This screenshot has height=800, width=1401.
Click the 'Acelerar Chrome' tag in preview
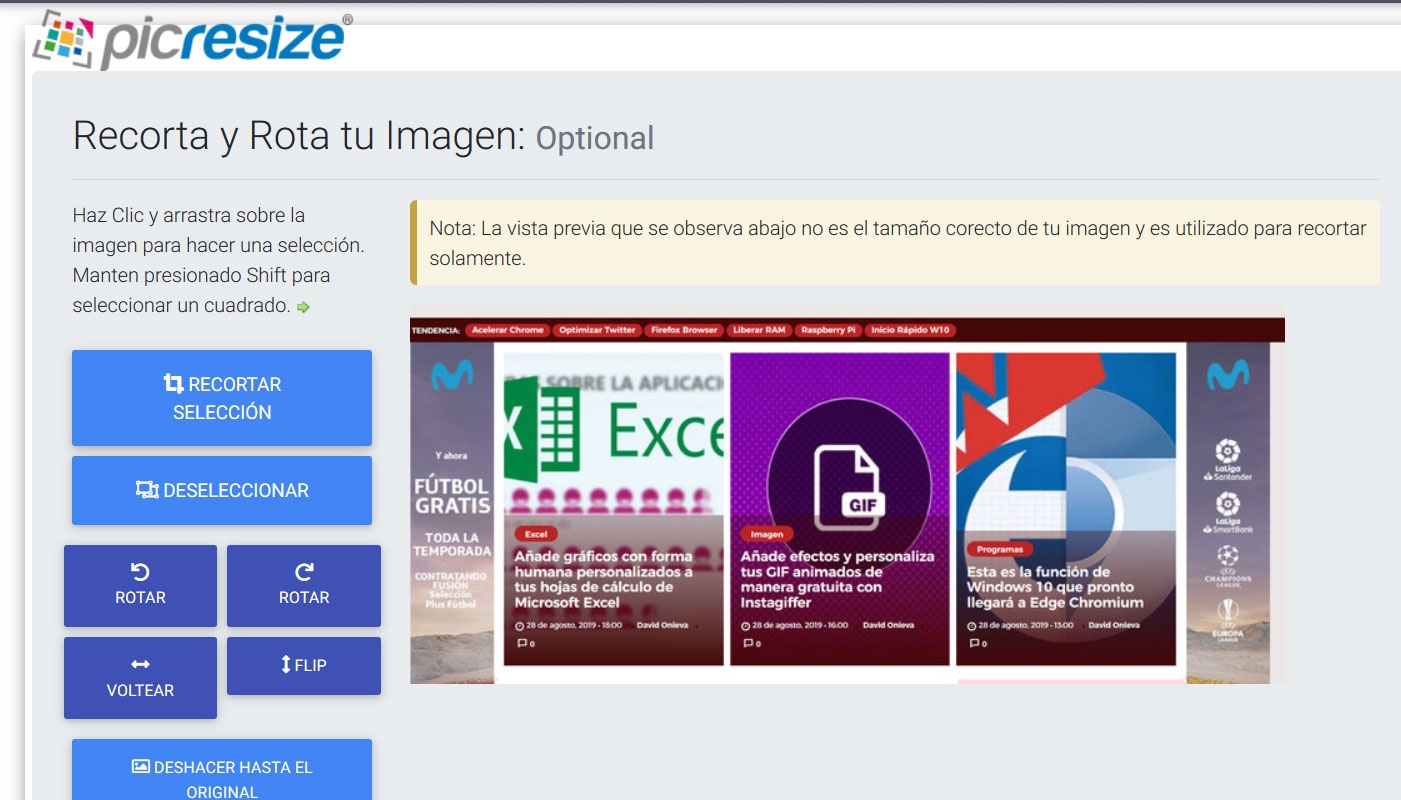pos(508,330)
